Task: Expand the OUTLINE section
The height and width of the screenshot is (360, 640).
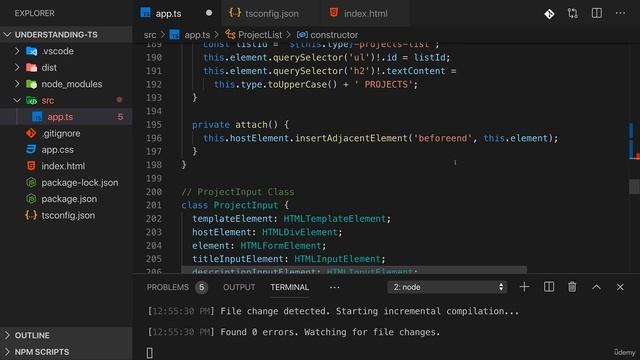Action: (x=7, y=335)
